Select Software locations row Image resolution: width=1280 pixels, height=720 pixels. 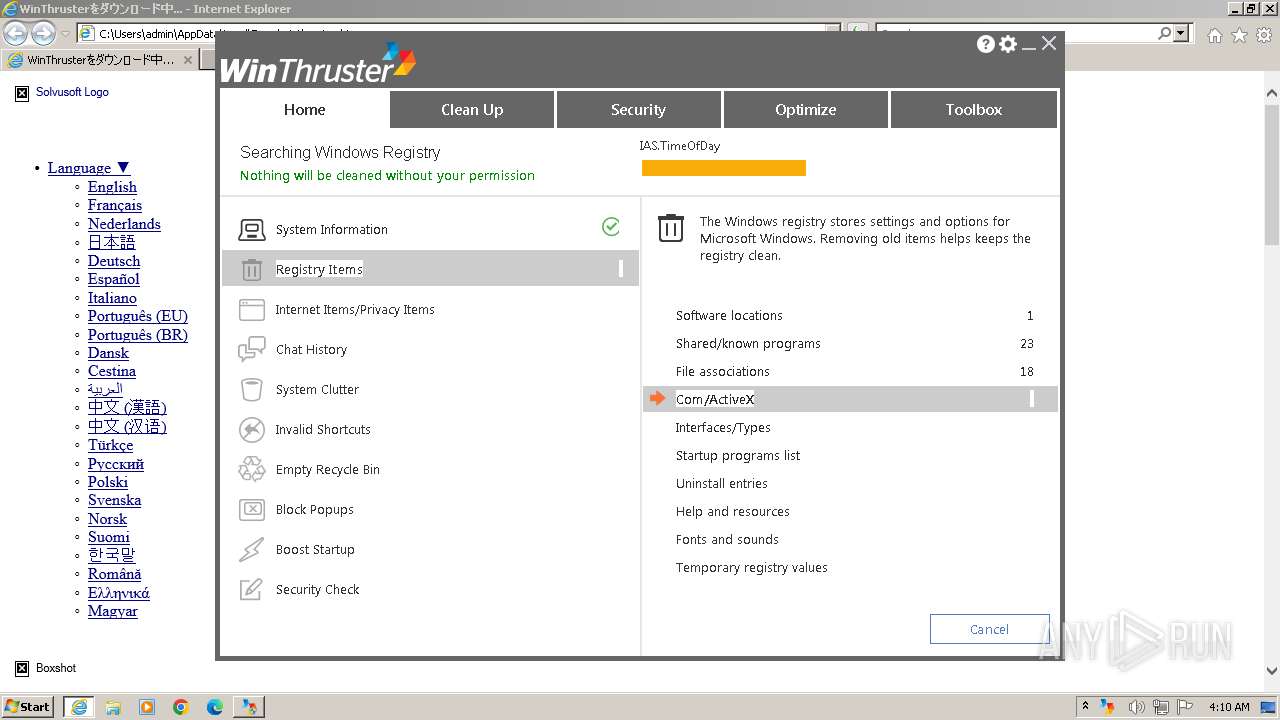pos(850,316)
